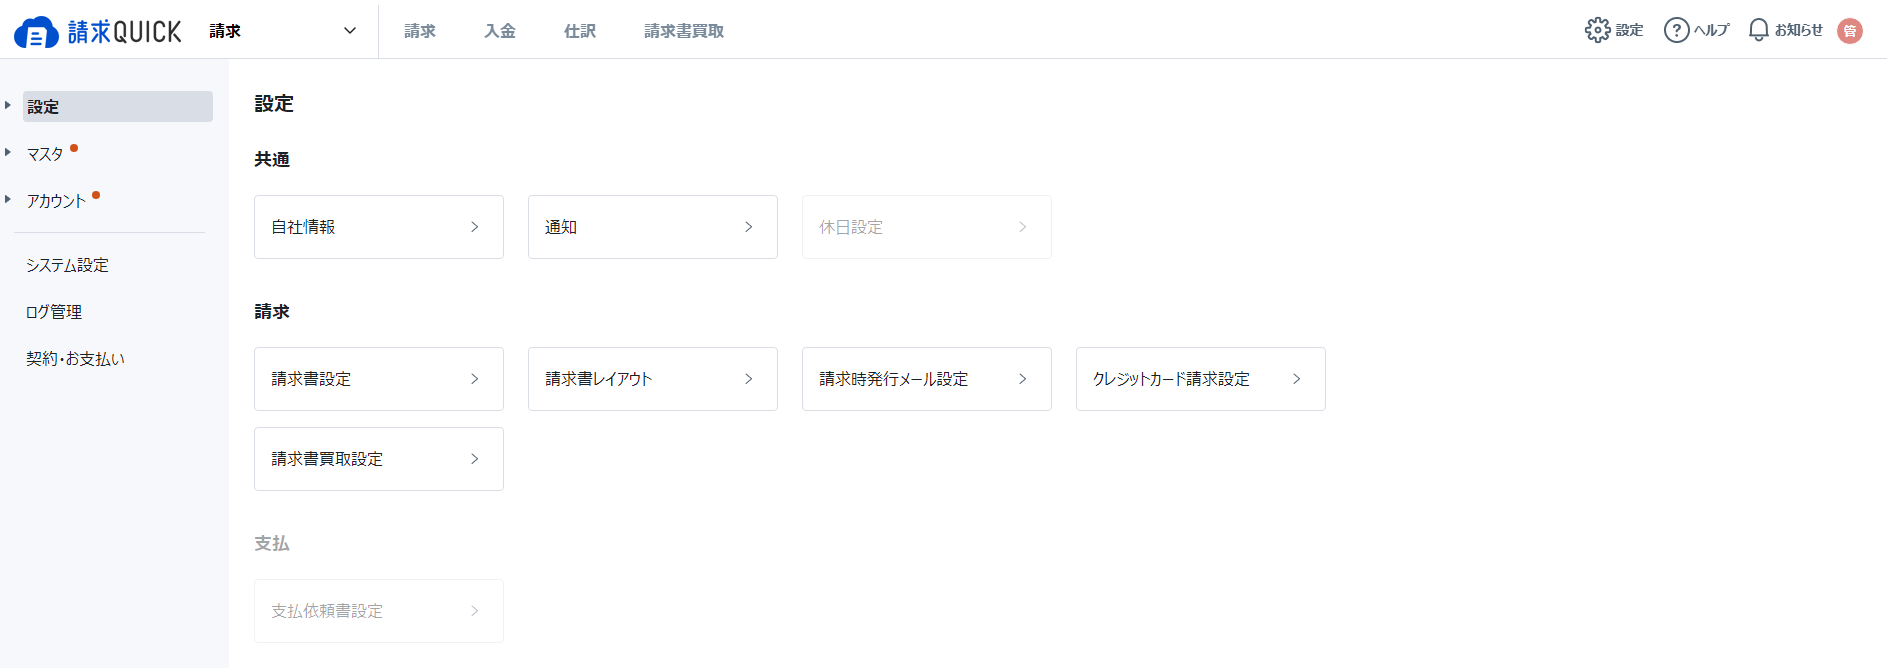This screenshot has width=1887, height=672.
Task: Open the お知らせ bell notifications
Action: 1758,30
